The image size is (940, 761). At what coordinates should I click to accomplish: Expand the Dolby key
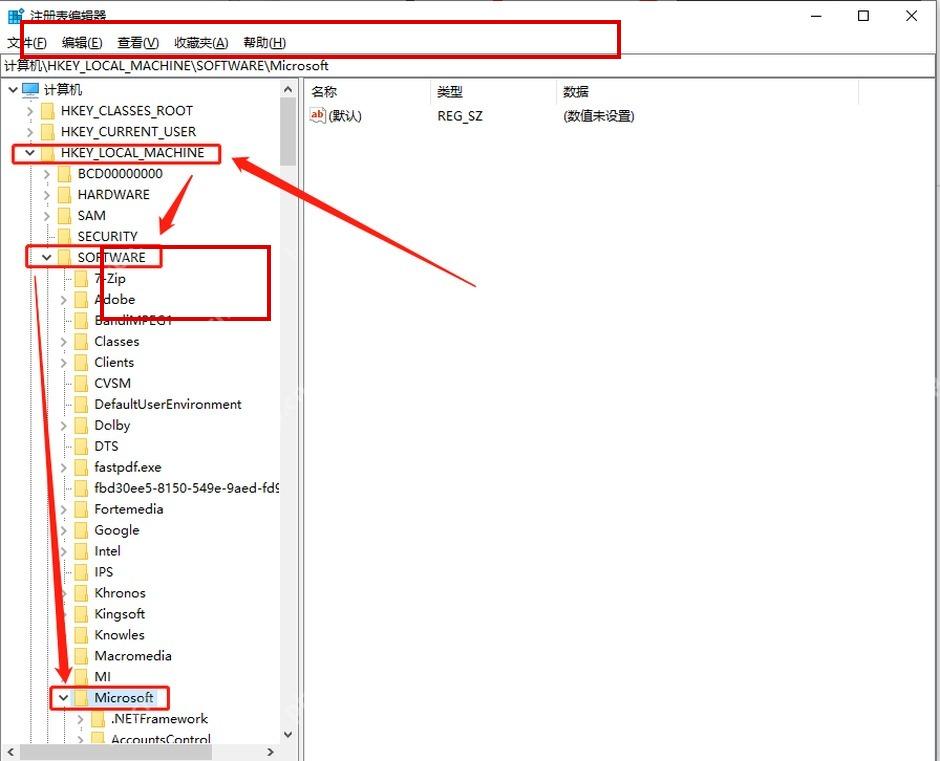[x=64, y=426]
